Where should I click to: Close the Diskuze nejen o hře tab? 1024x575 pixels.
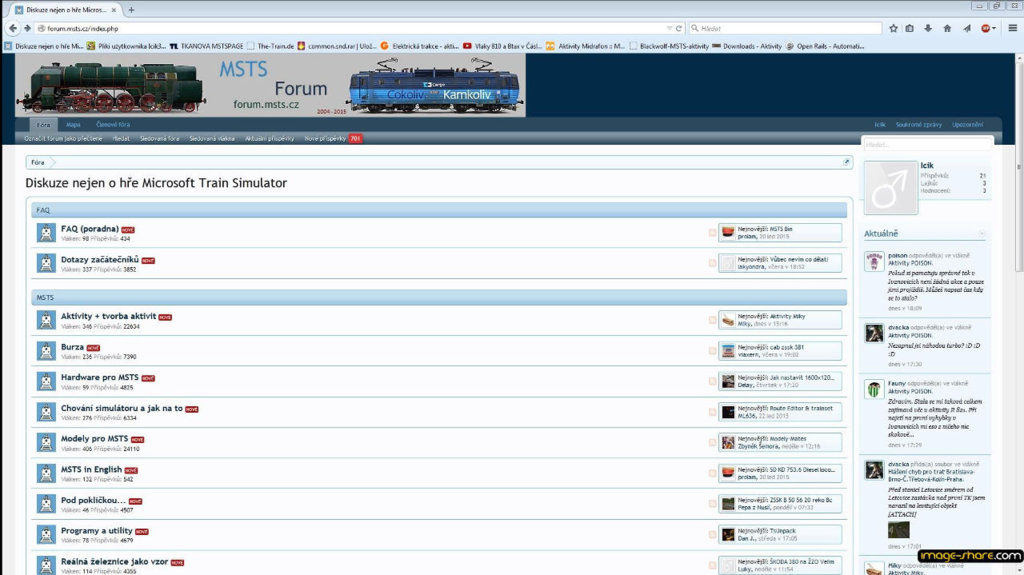pos(114,10)
